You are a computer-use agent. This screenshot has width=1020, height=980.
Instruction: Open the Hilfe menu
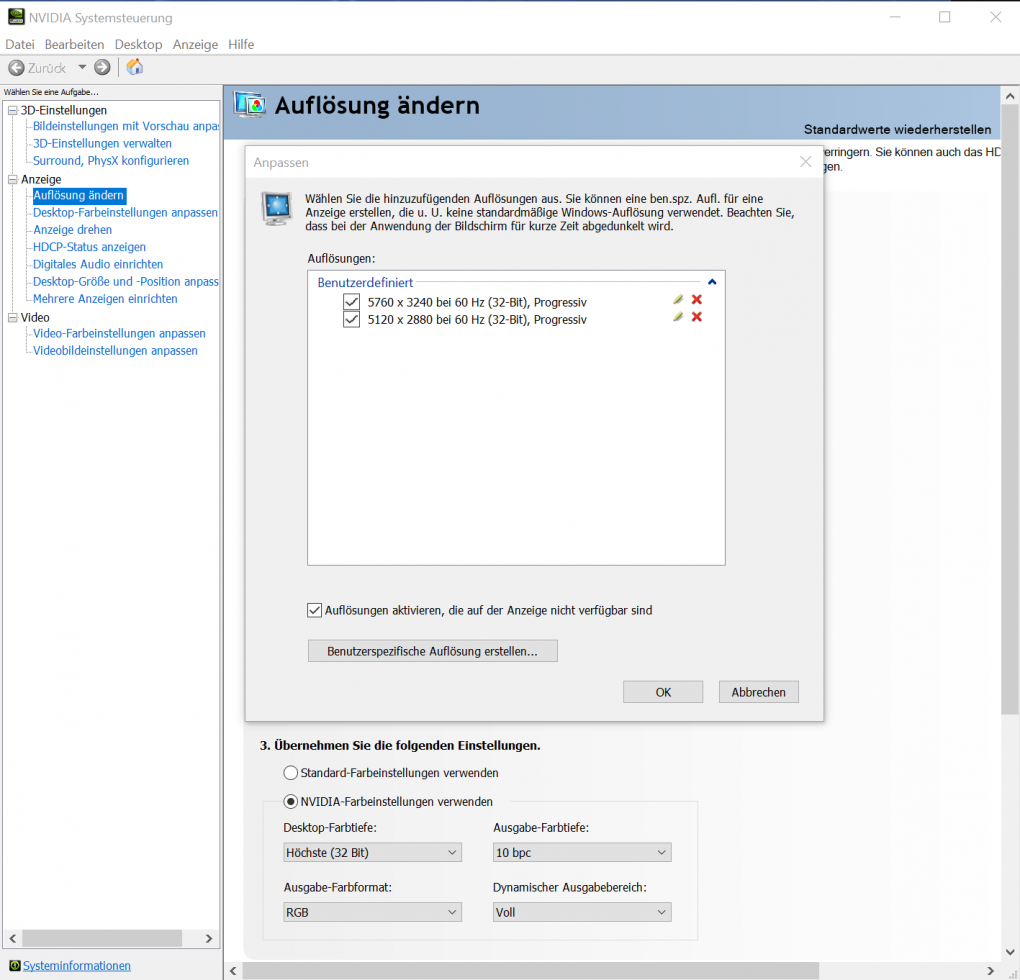241,44
